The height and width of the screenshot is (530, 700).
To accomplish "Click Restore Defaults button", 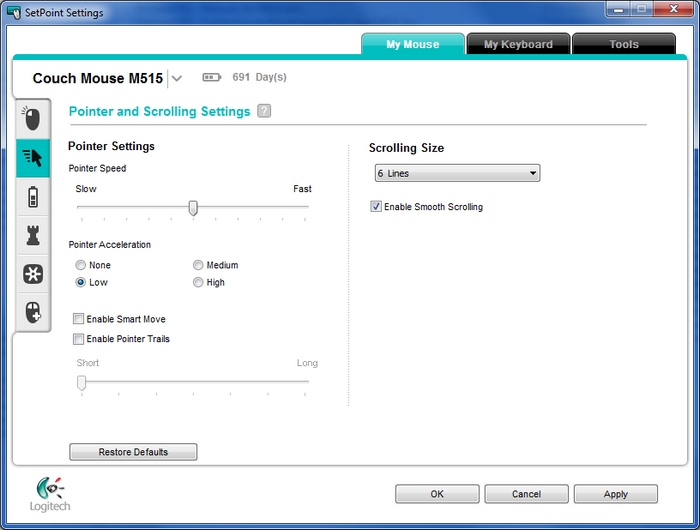I will click(x=133, y=452).
